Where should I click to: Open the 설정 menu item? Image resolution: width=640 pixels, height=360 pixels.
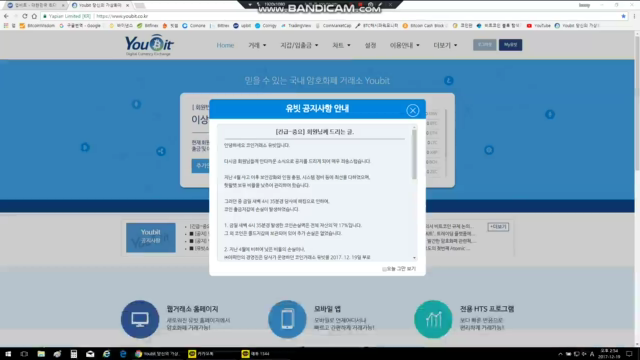point(370,45)
